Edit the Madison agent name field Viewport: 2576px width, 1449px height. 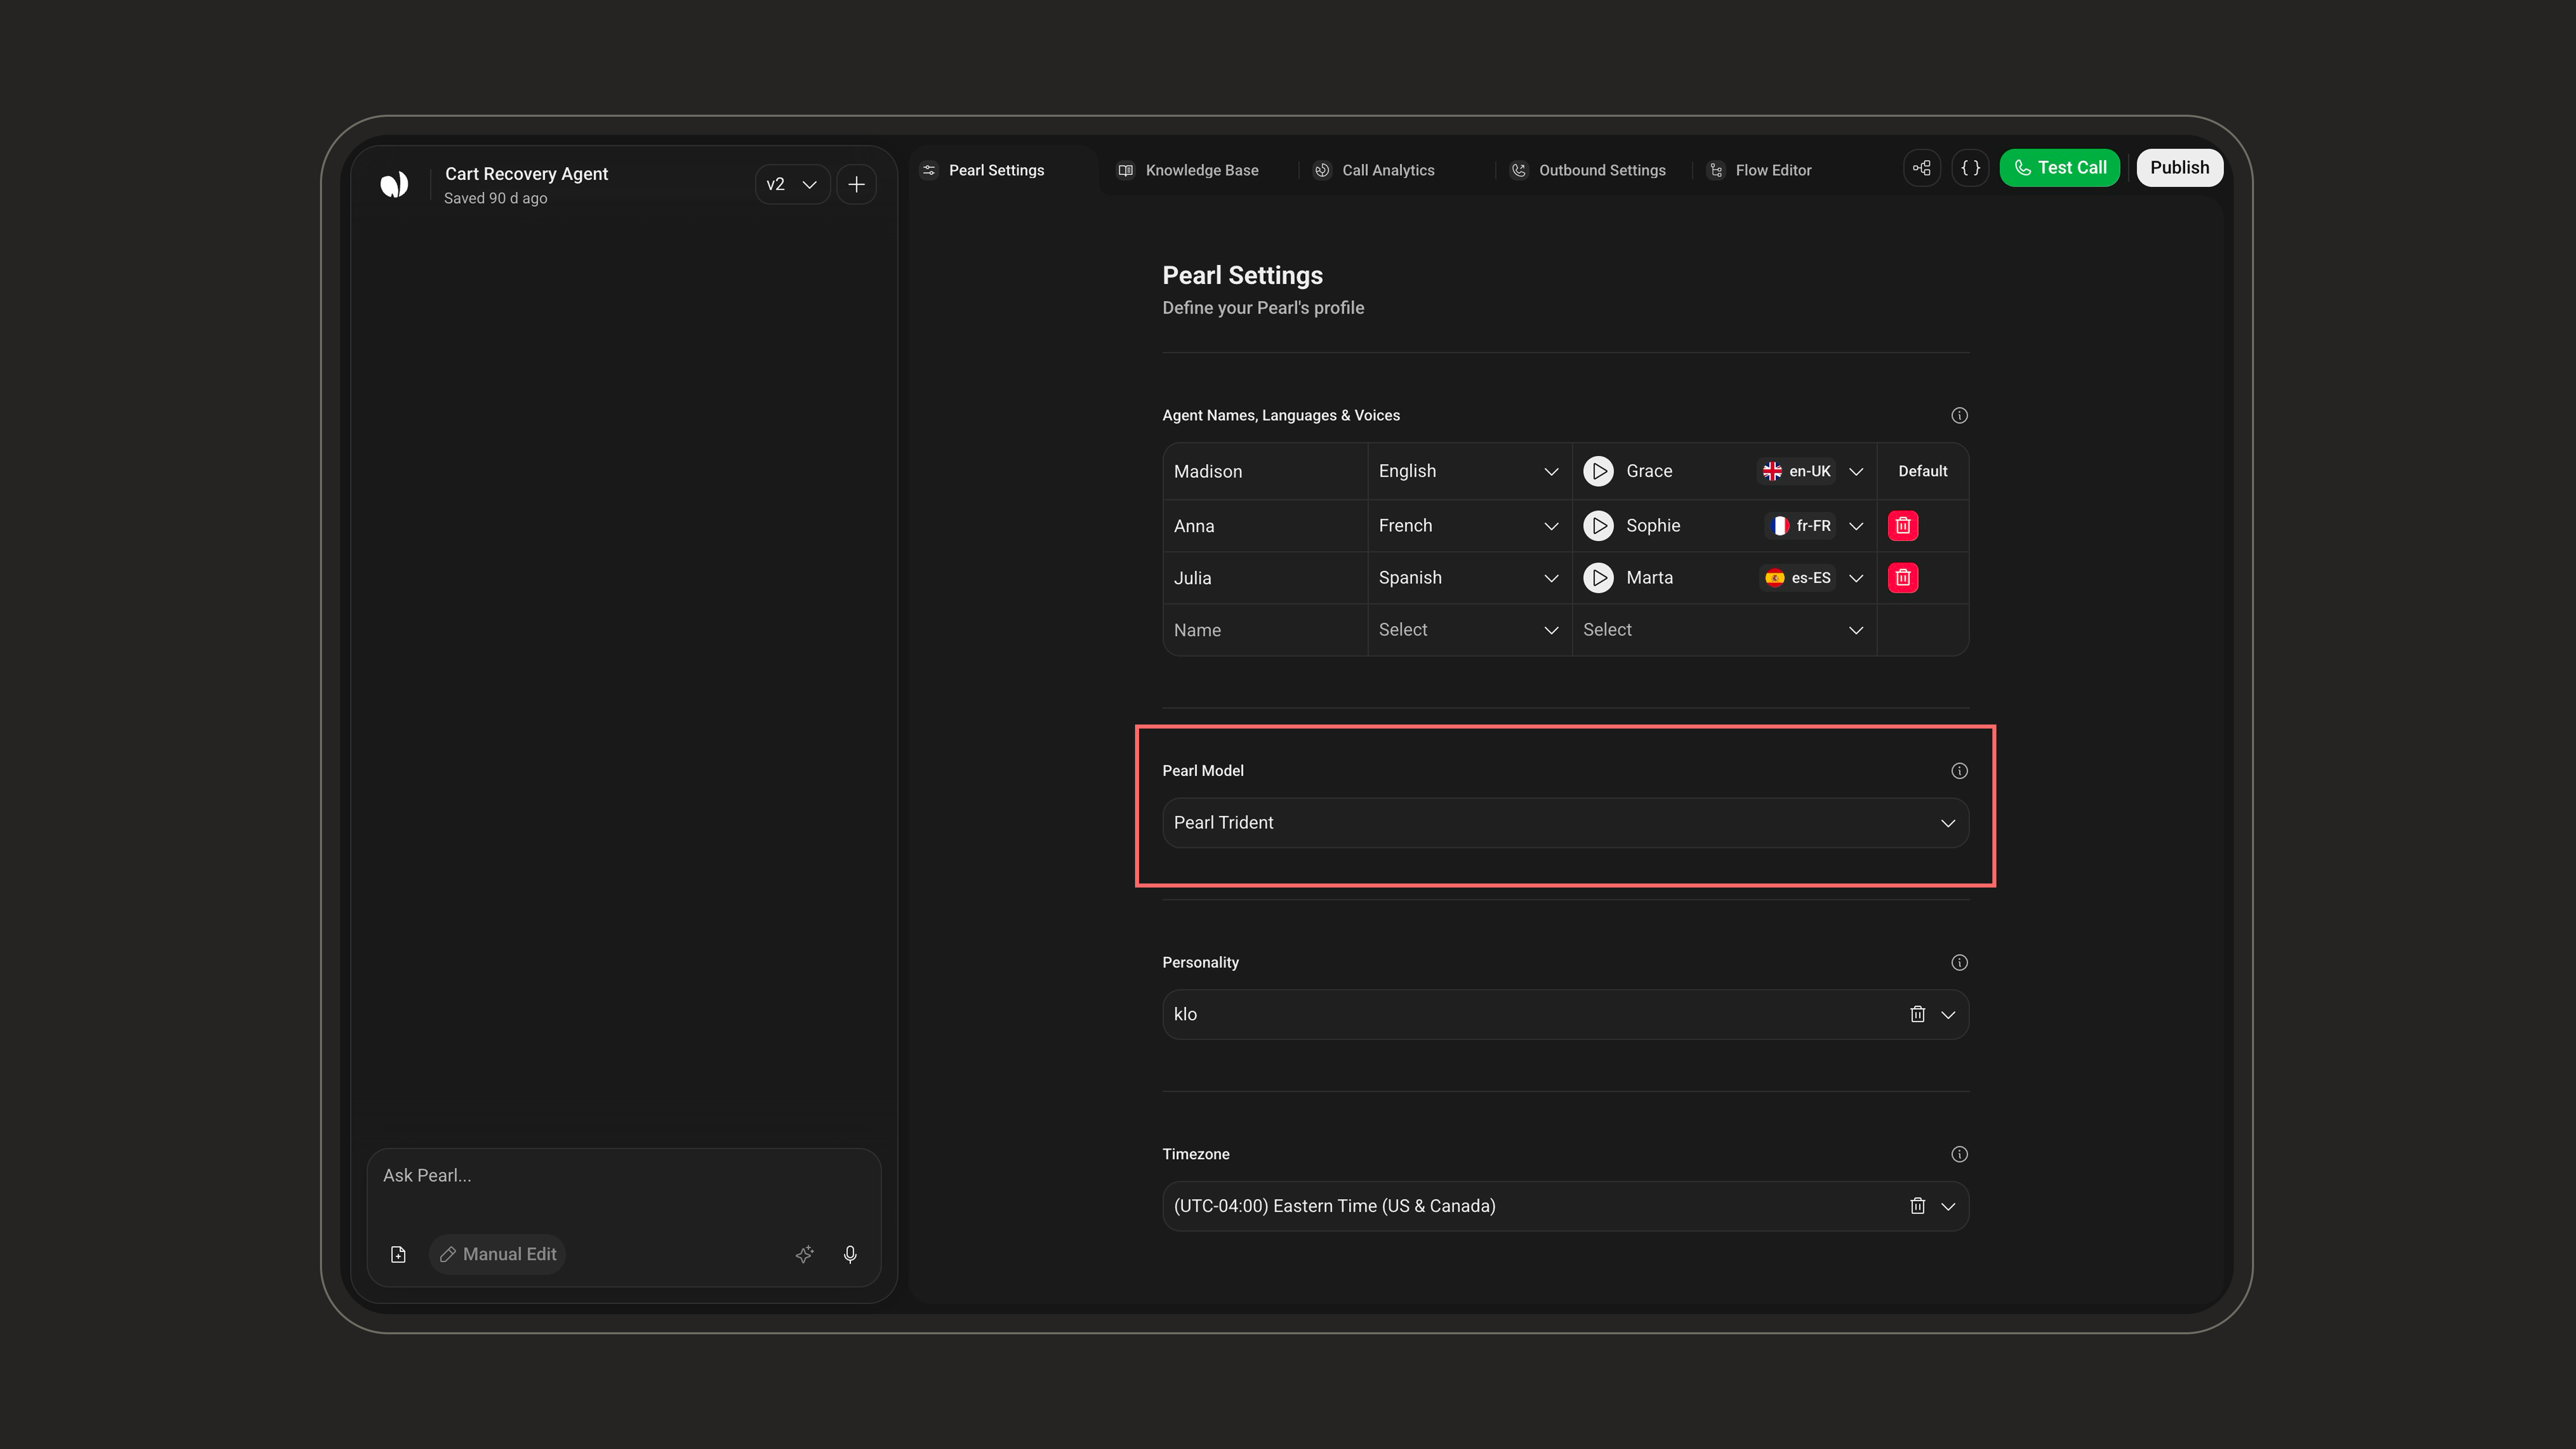(x=1265, y=471)
